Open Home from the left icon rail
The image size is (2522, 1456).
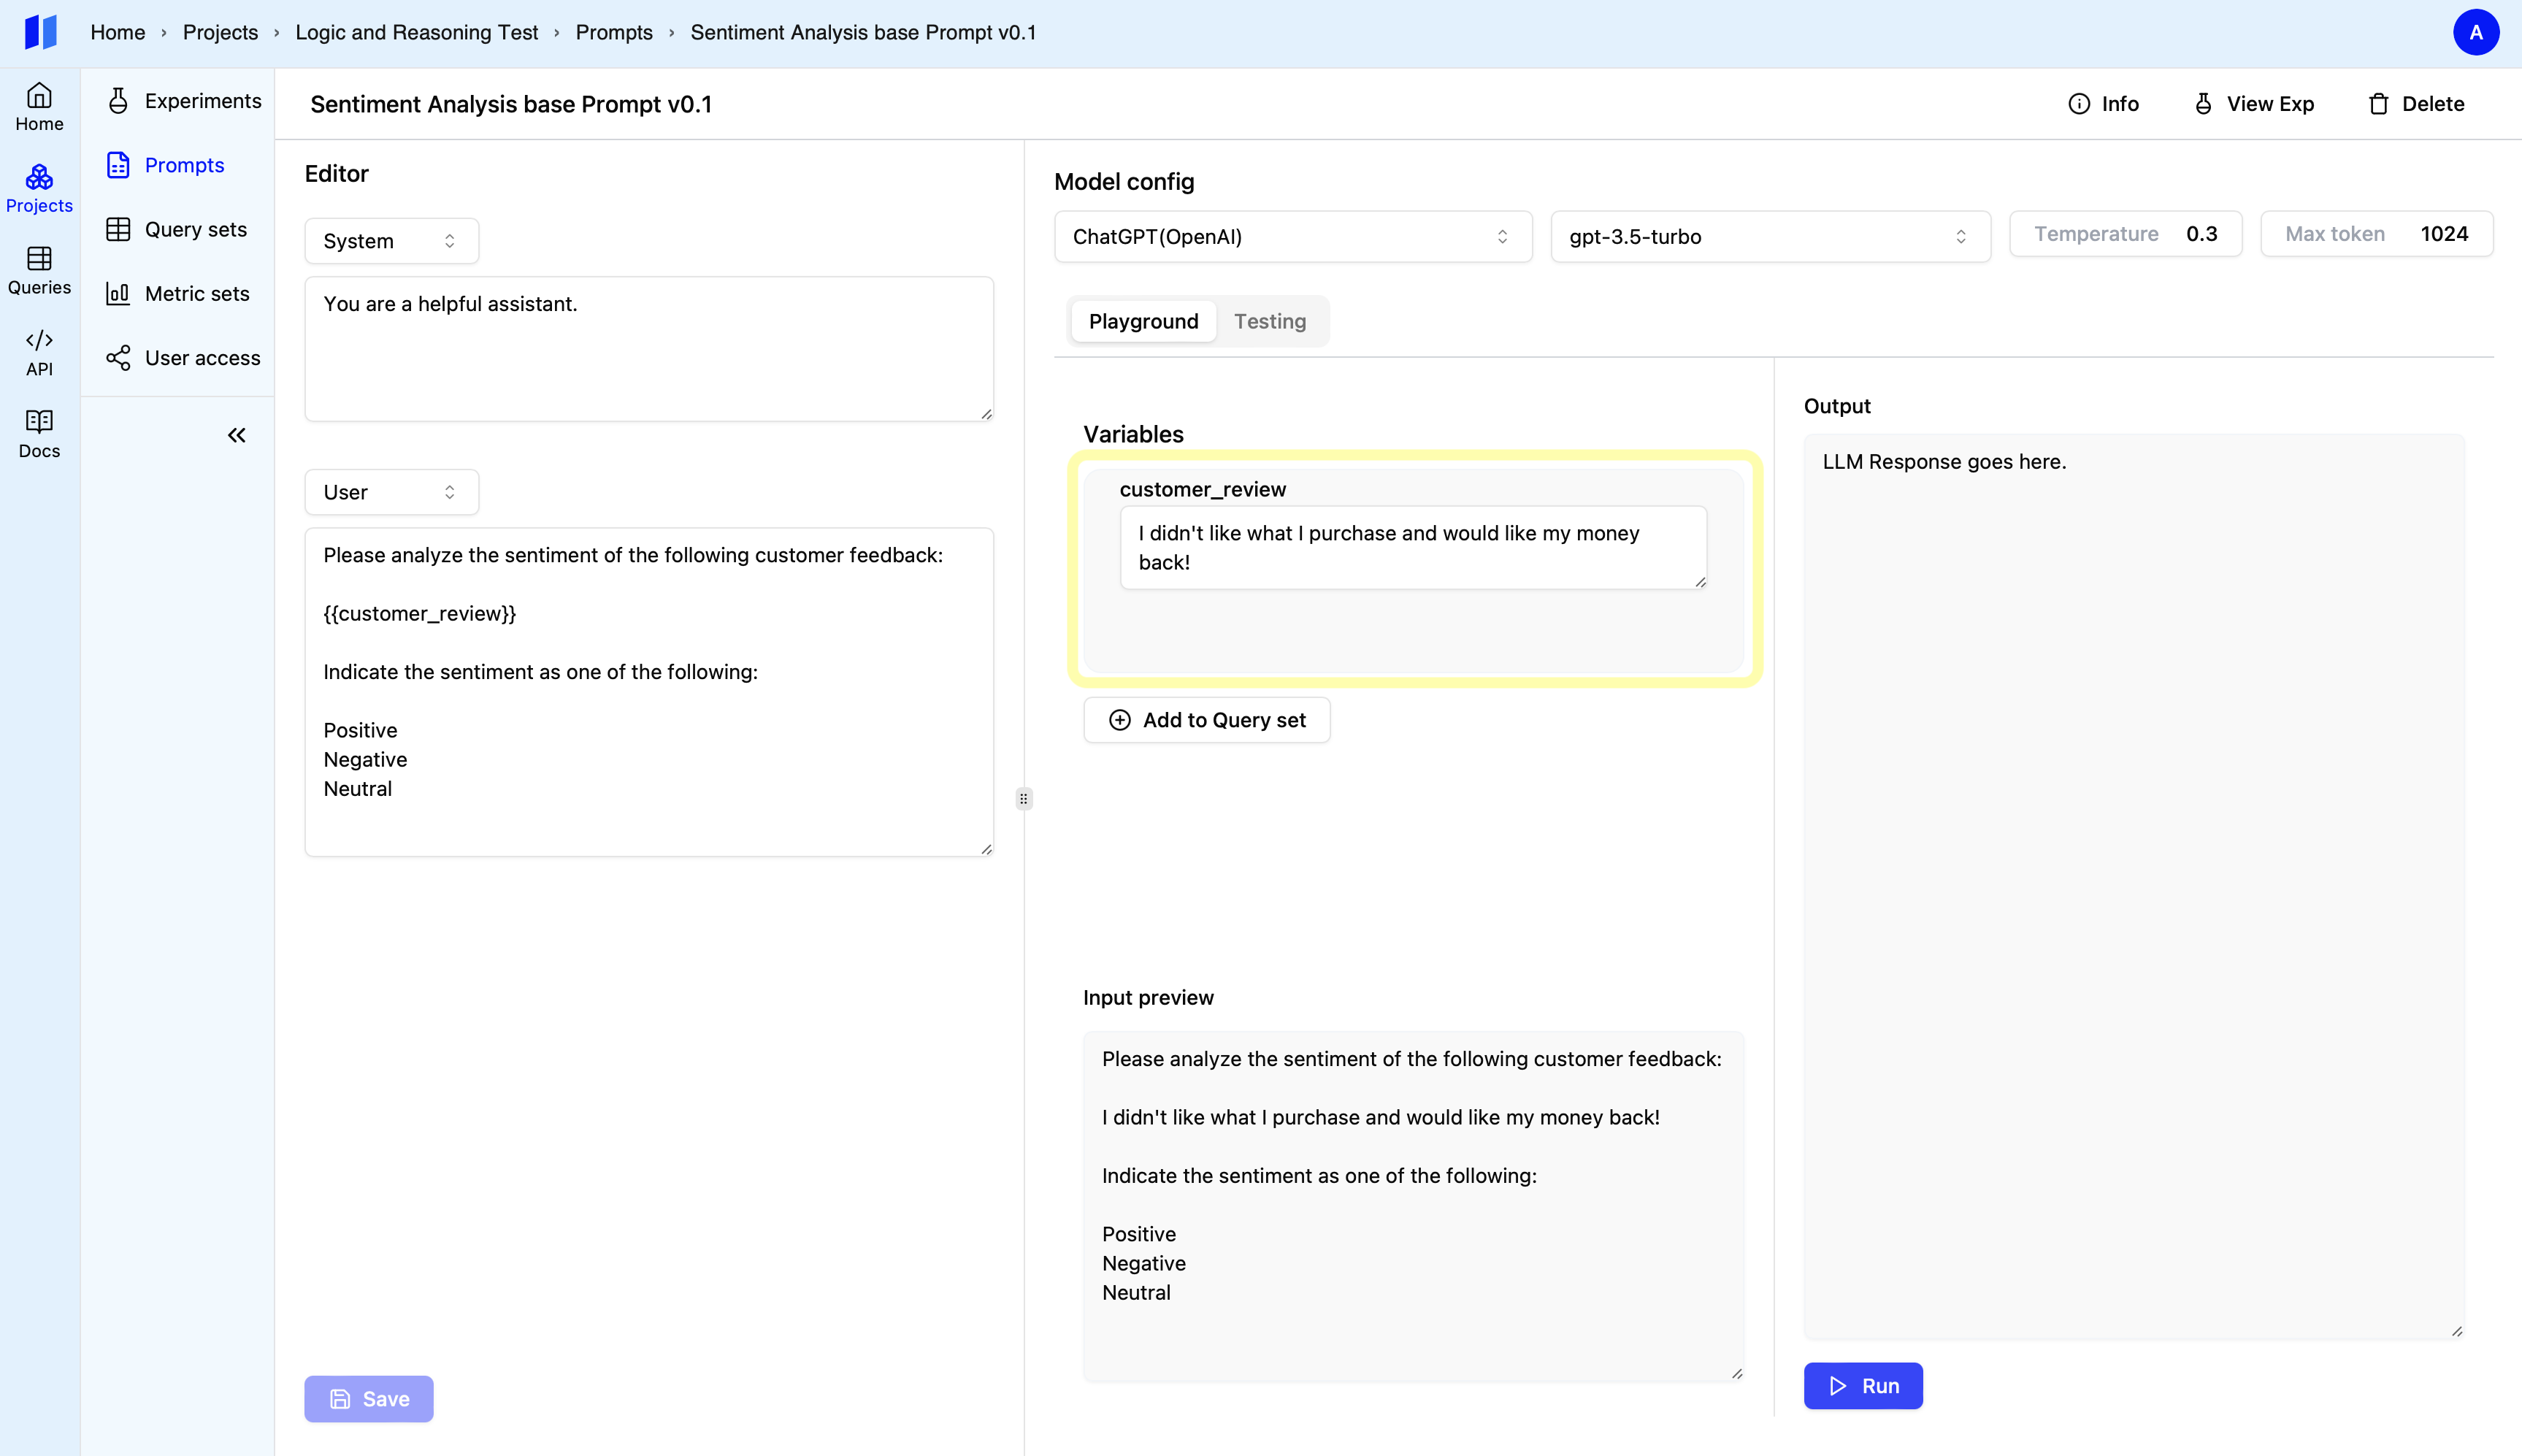39,106
